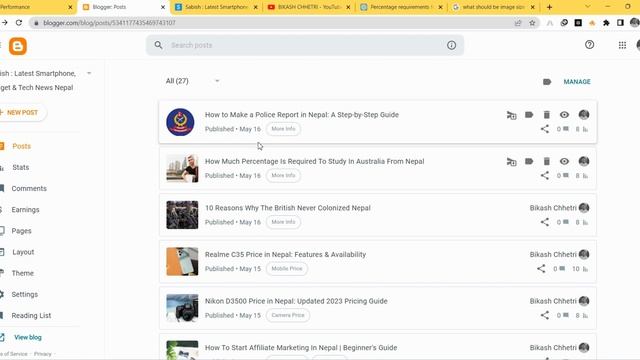Open the Google apps grid icon

[x=622, y=45]
